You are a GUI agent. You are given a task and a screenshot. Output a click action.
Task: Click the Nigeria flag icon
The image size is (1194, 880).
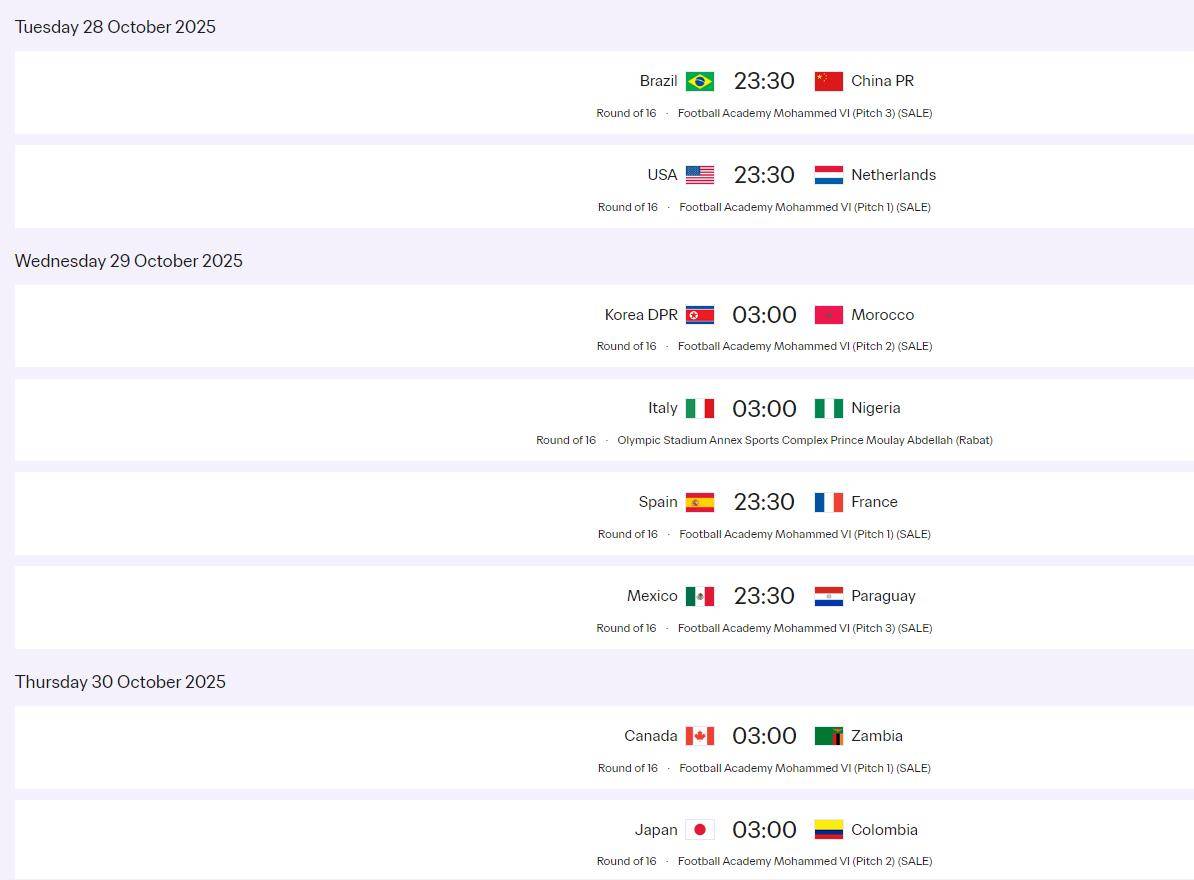[x=828, y=408]
